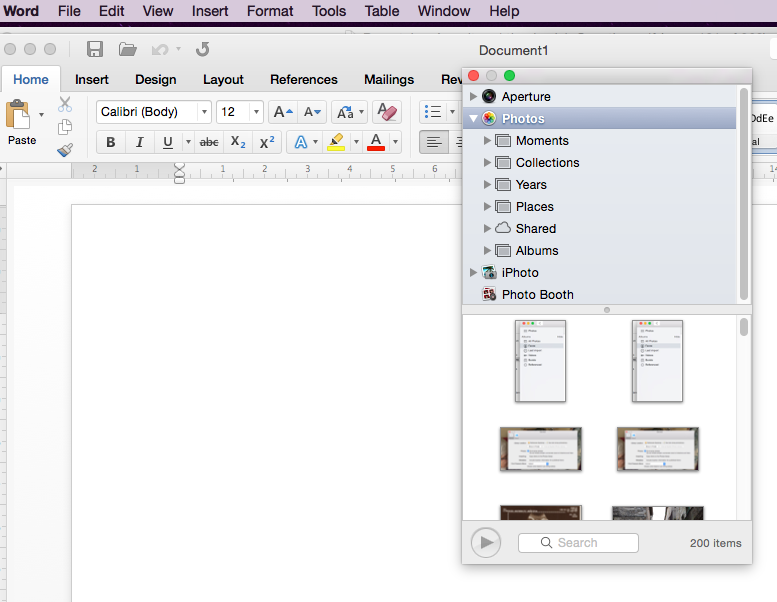
Task: Toggle strikethrough formatting
Action: [209, 142]
